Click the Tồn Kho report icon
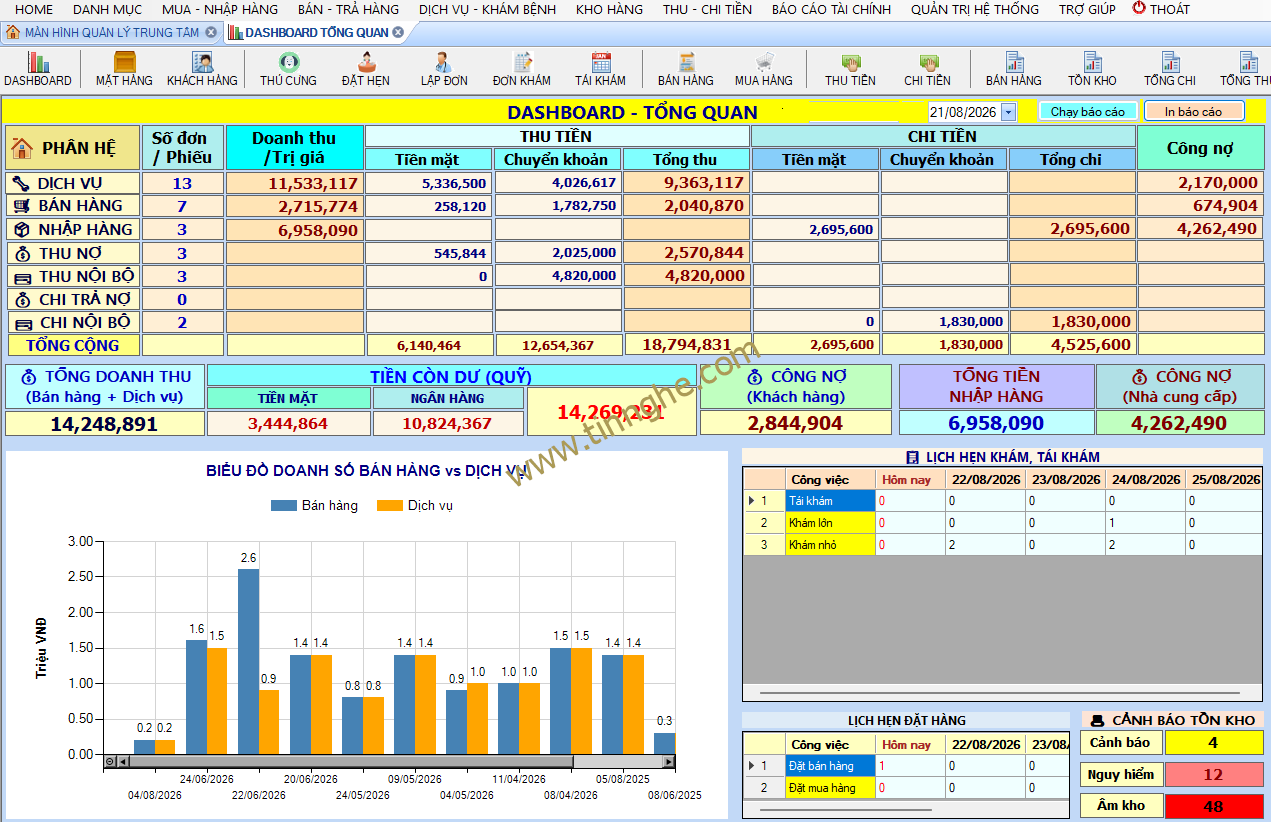 [x=1092, y=69]
